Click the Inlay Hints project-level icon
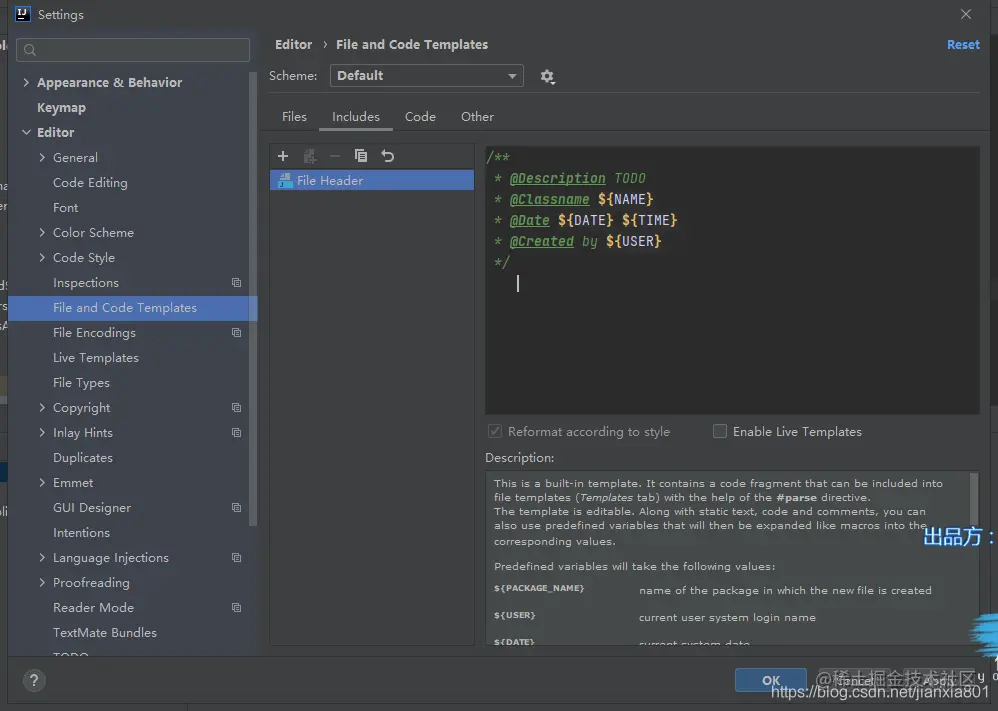The width and height of the screenshot is (998, 711). 236,433
